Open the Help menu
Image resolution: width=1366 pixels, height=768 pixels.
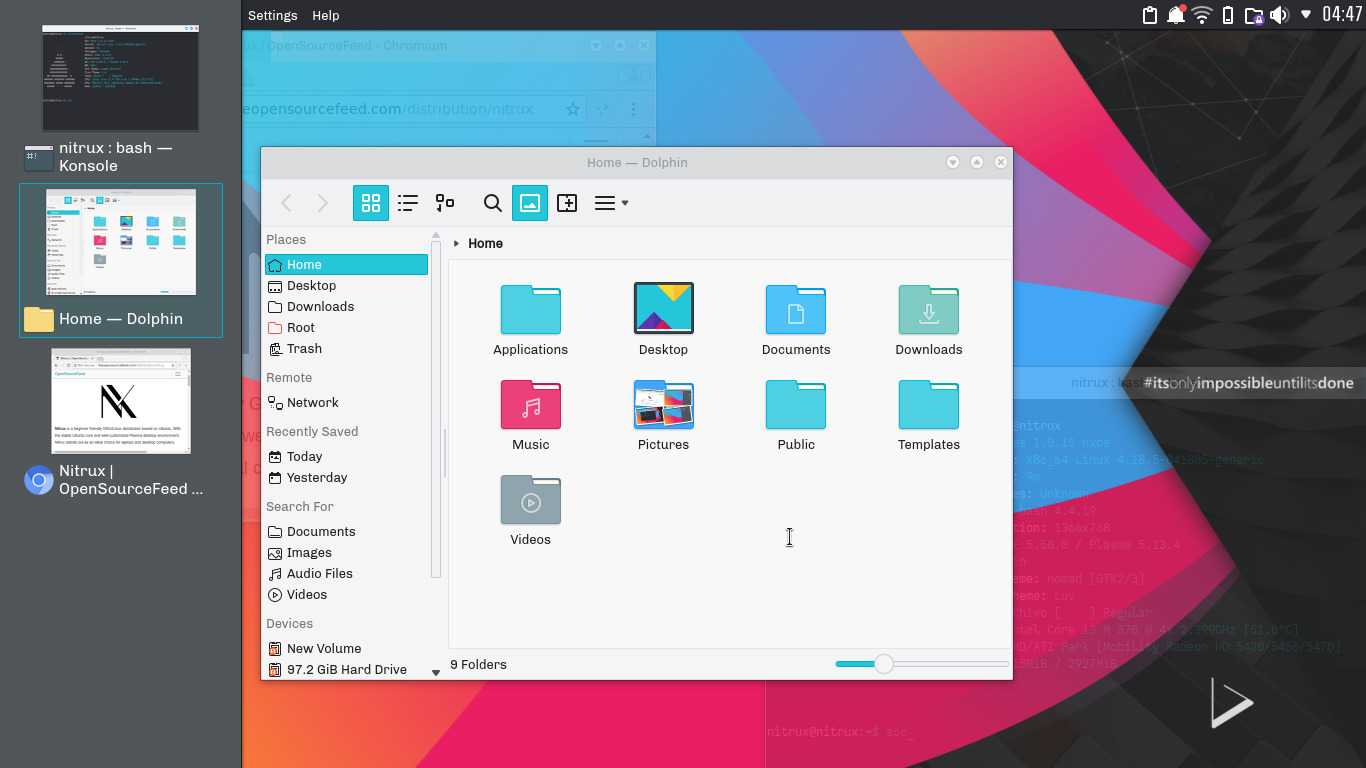coord(325,15)
